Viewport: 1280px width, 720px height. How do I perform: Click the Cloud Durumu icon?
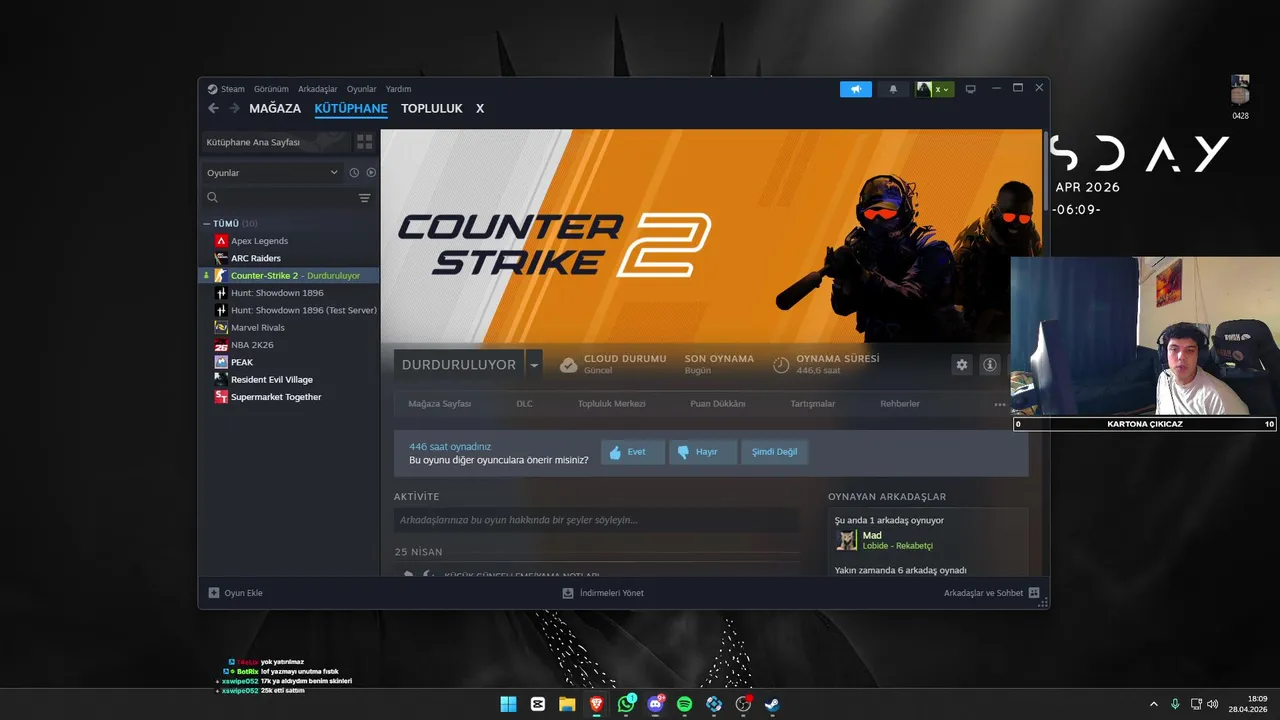click(x=568, y=365)
